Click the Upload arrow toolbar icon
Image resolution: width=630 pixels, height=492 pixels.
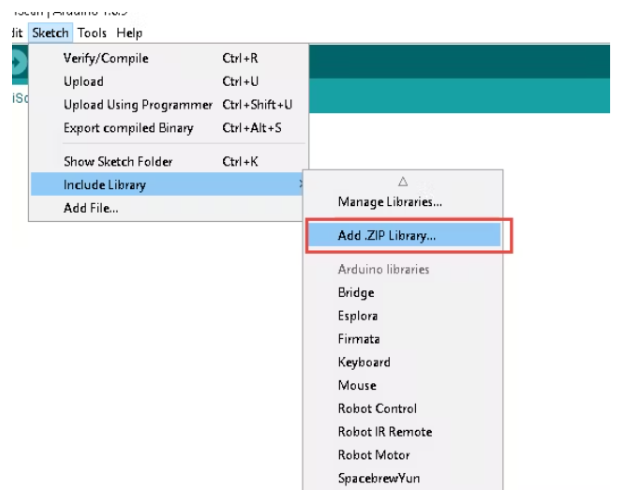[18, 62]
